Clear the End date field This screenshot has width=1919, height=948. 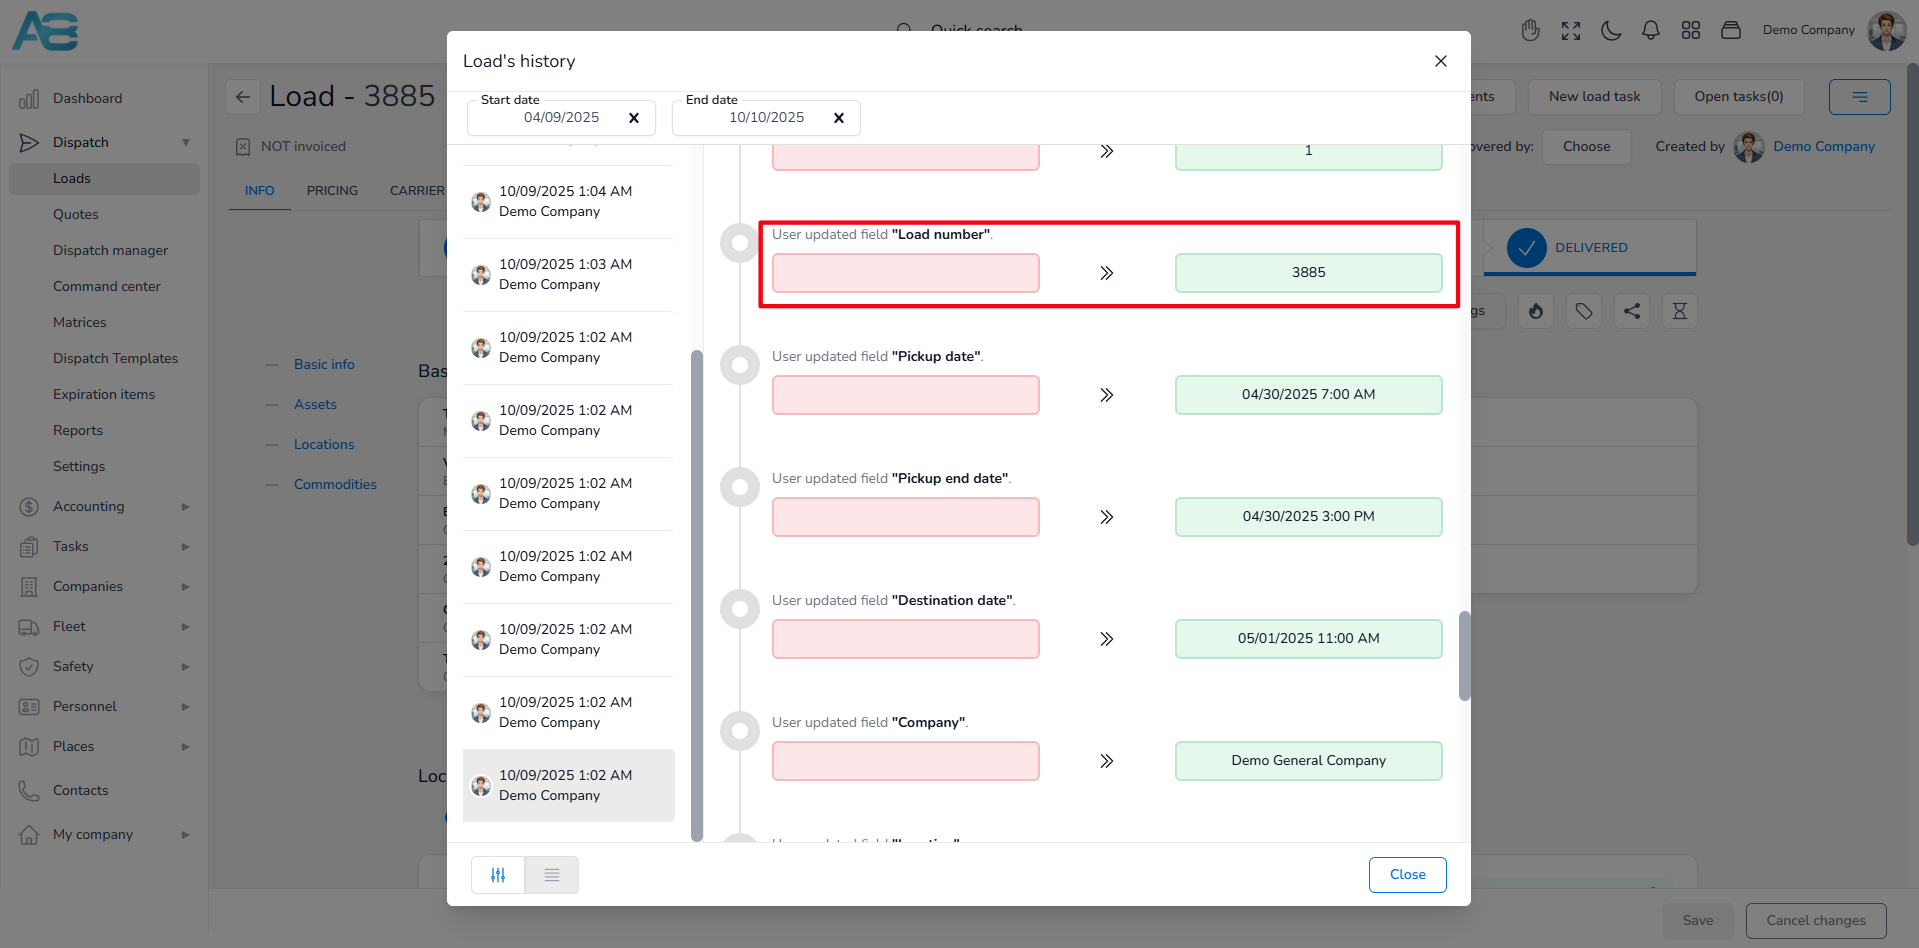[x=838, y=118]
